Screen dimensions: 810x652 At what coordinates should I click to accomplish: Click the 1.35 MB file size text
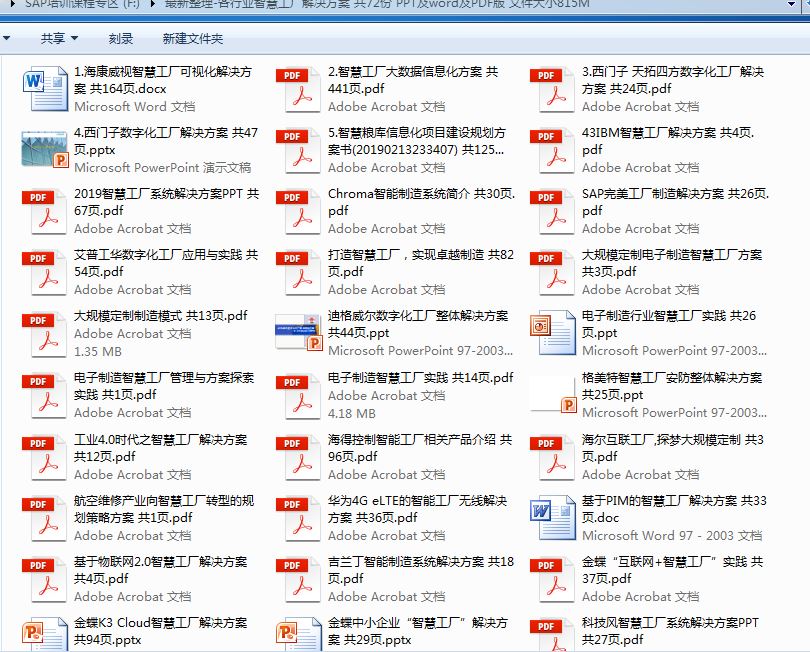tap(98, 352)
